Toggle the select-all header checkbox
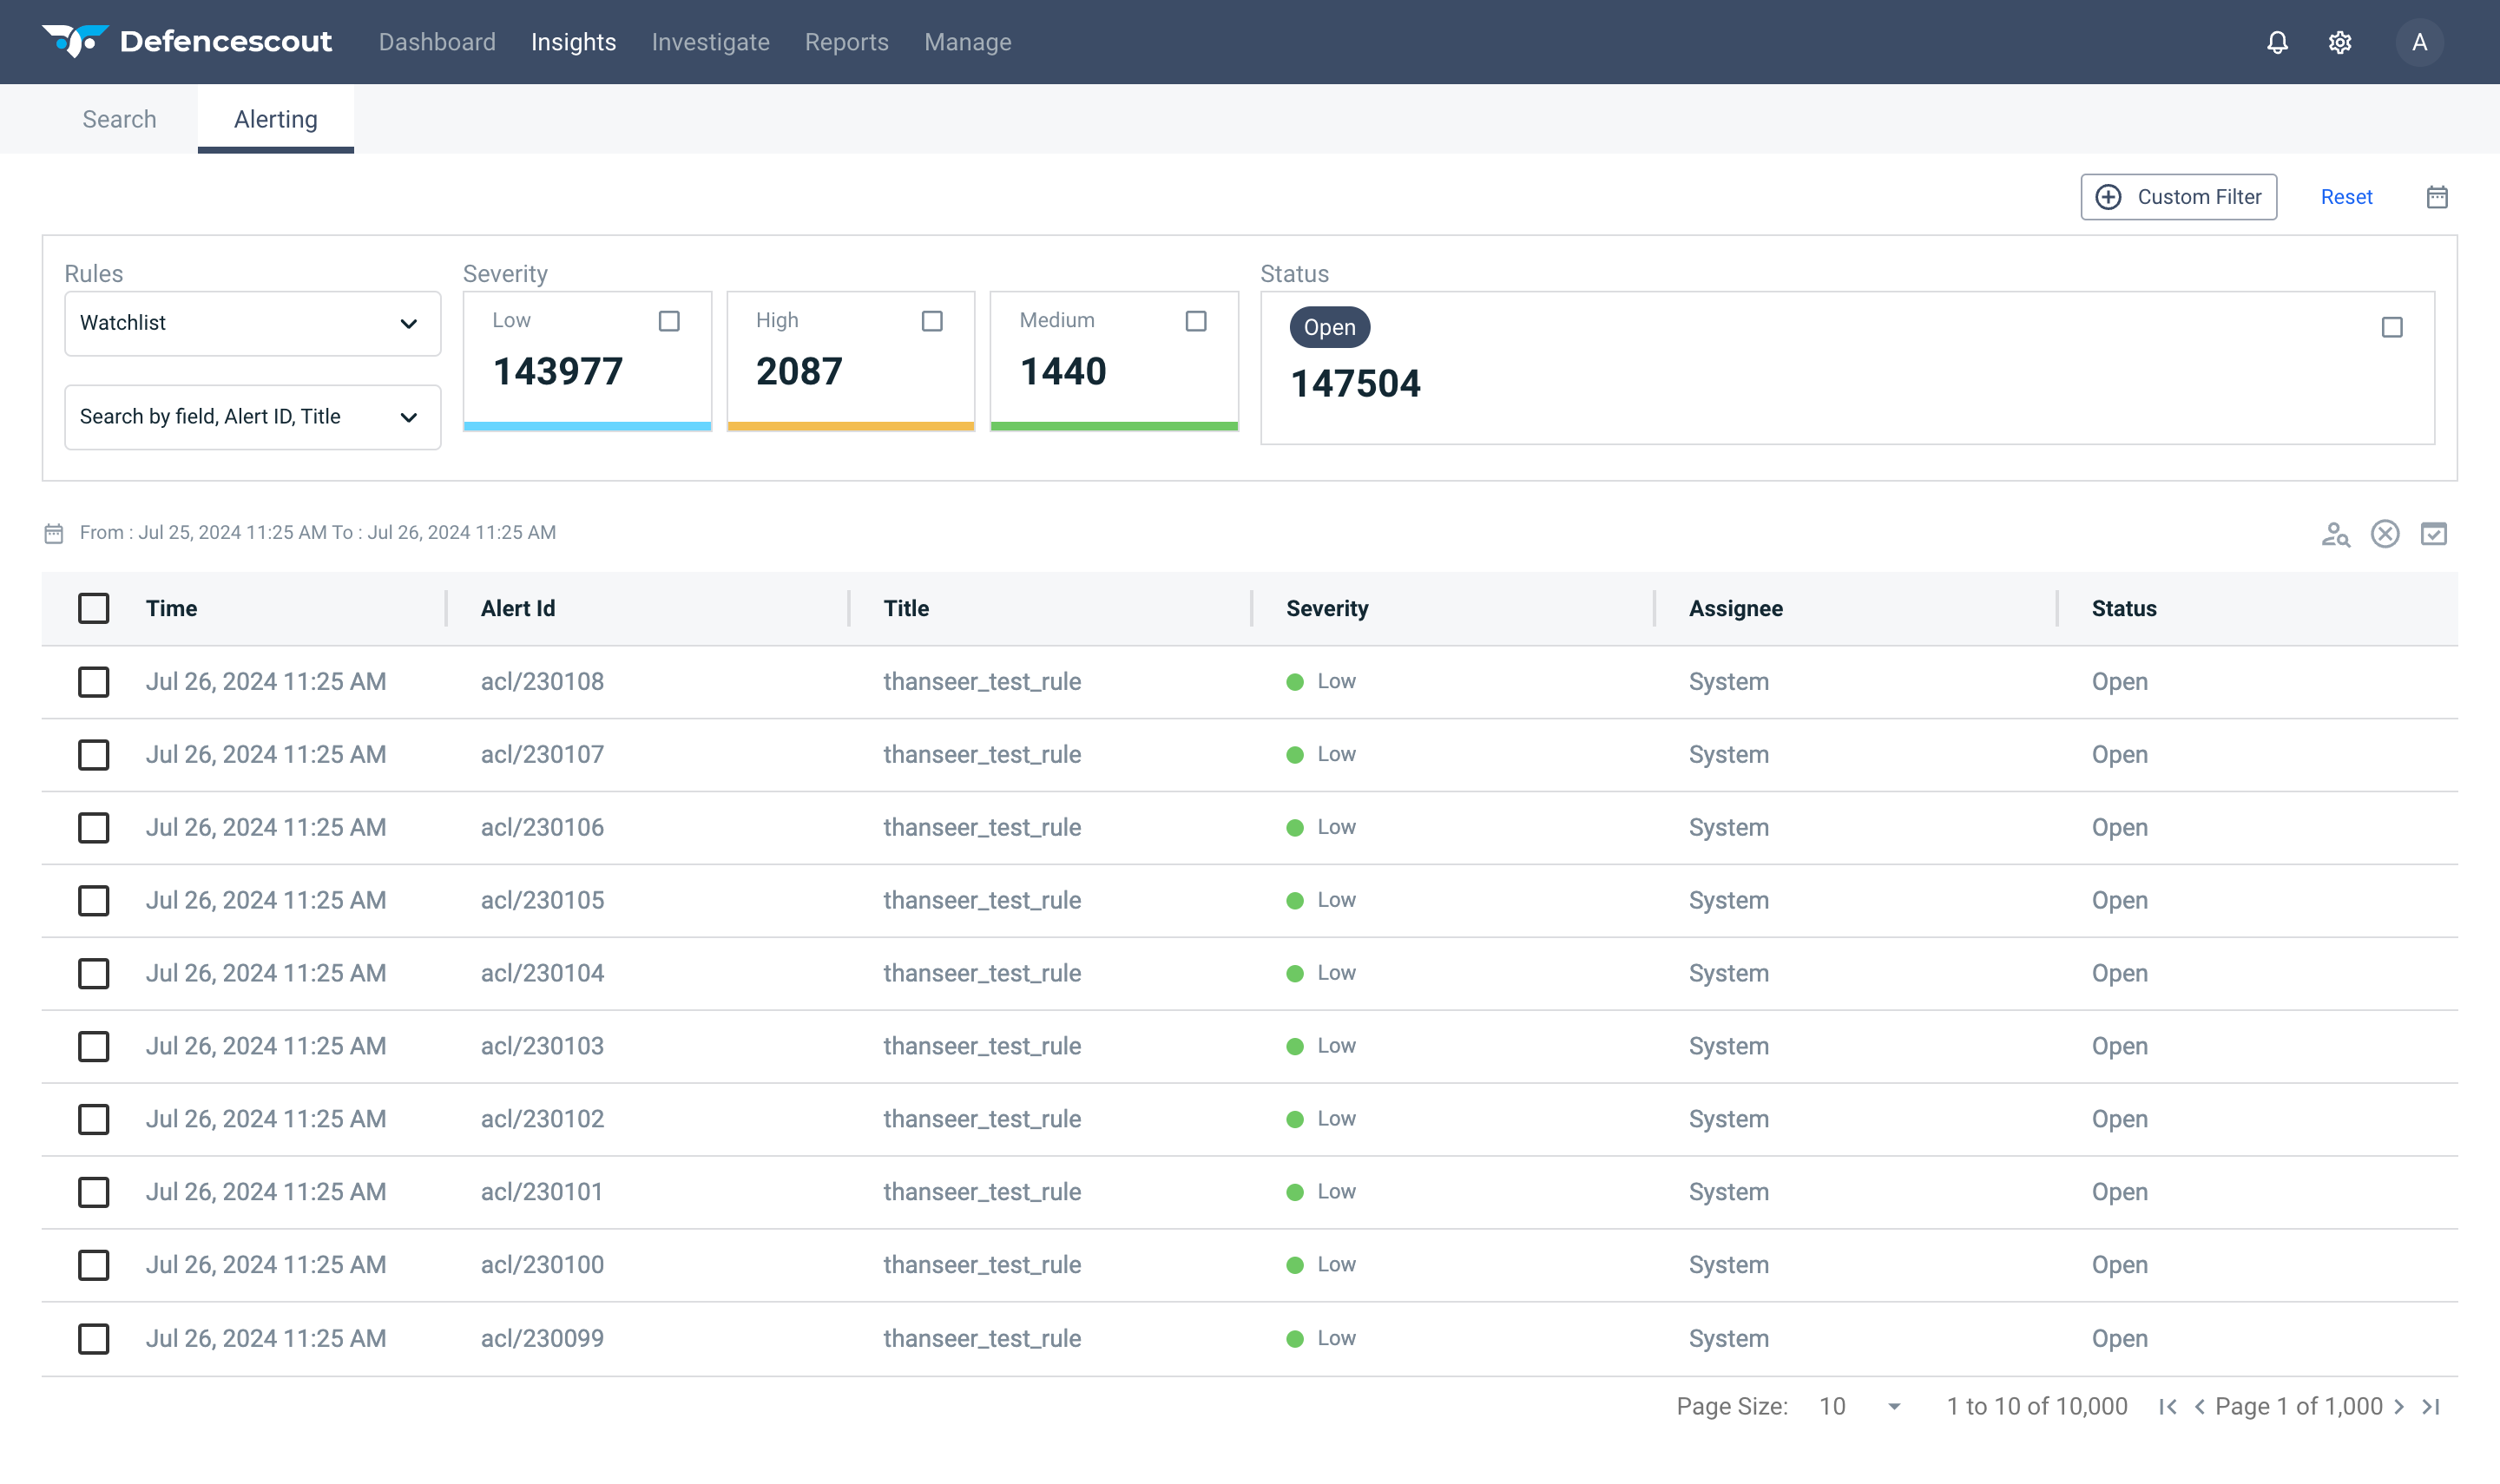 94,608
